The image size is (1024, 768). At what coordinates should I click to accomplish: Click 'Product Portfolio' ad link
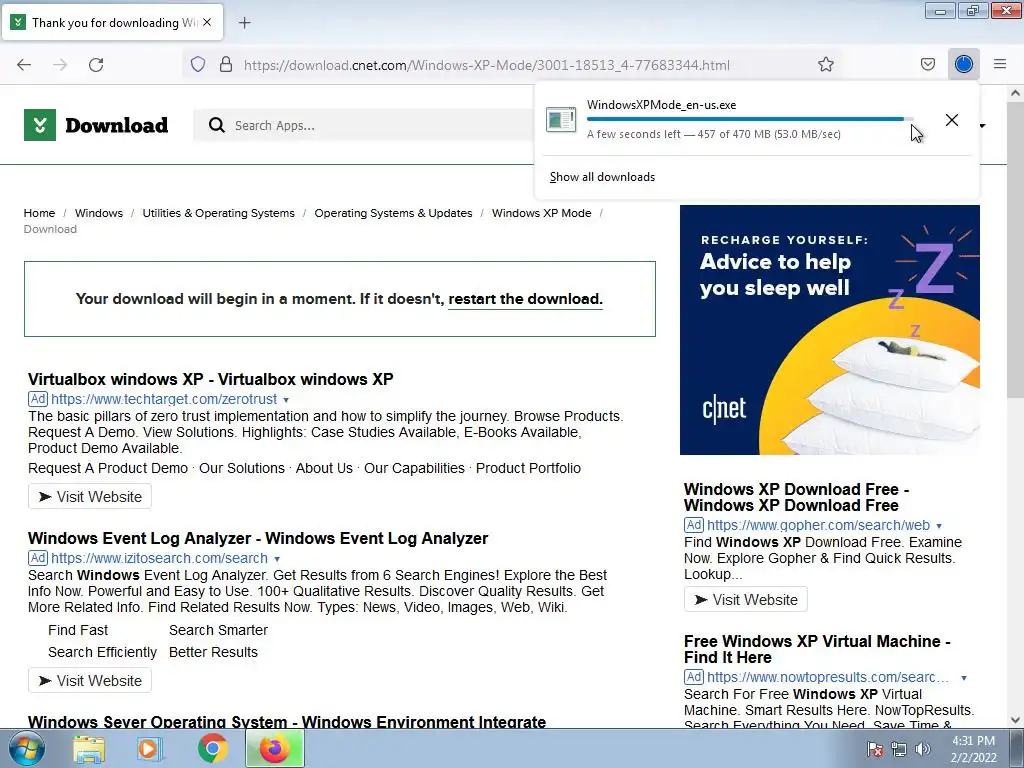(x=528, y=468)
